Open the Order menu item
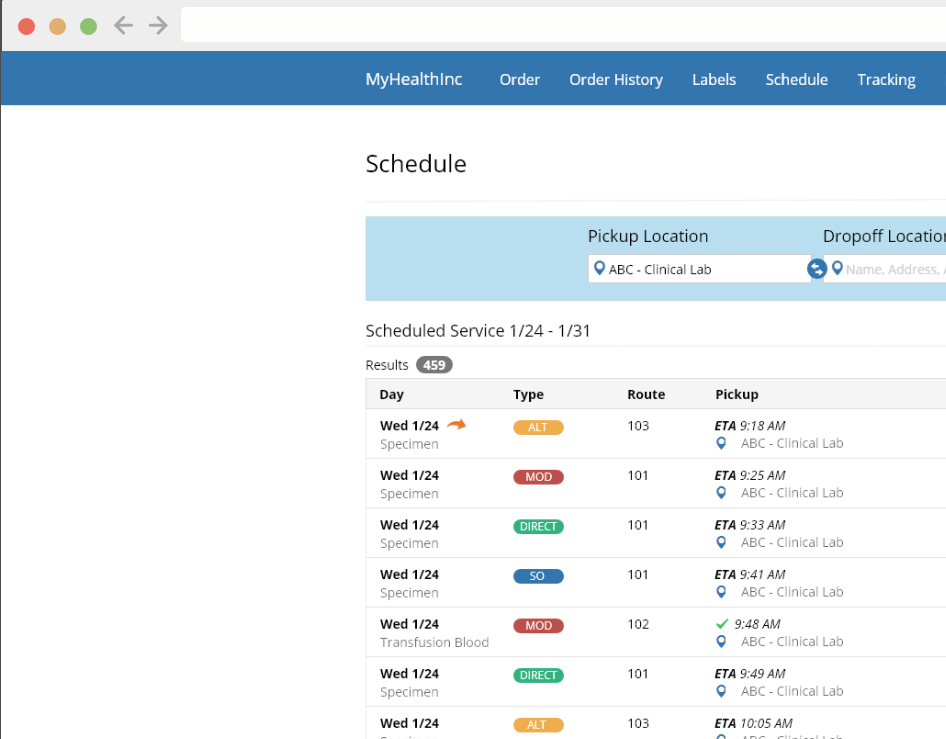Screen dimensions: 946x739 519,80
